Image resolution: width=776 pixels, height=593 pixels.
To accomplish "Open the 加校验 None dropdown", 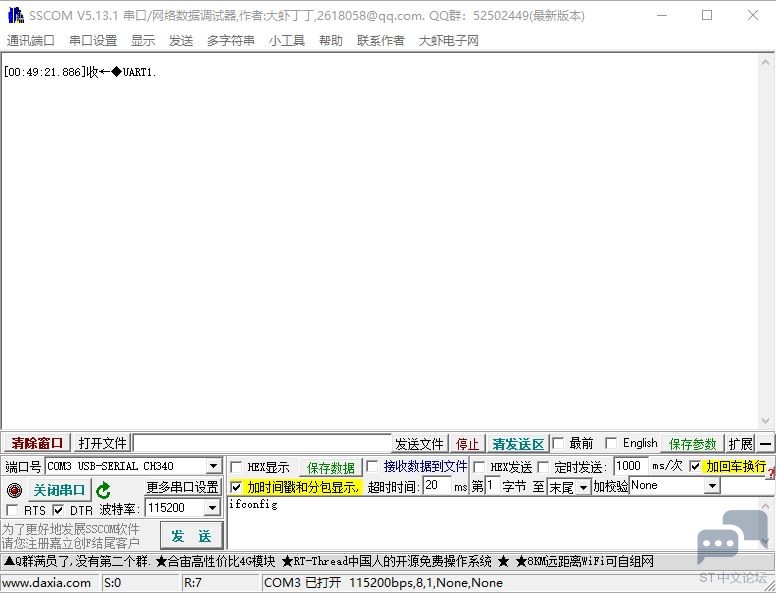I will [x=712, y=486].
